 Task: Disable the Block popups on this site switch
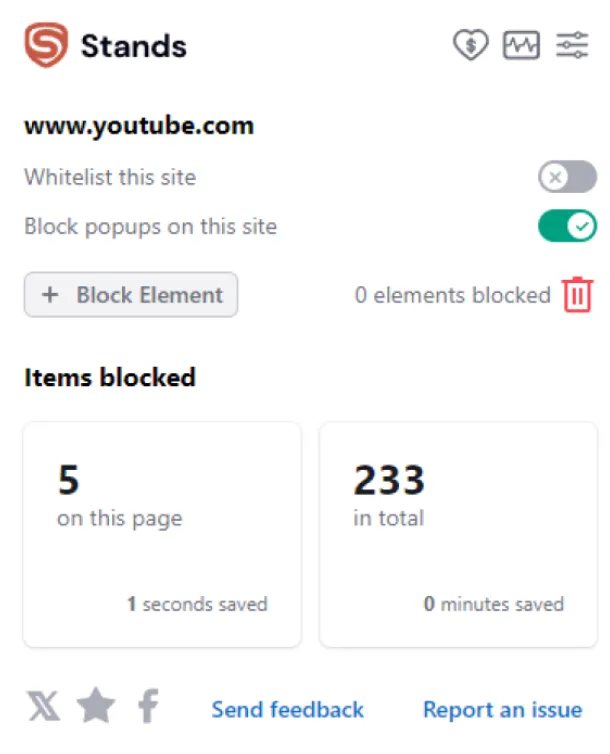coord(567,227)
